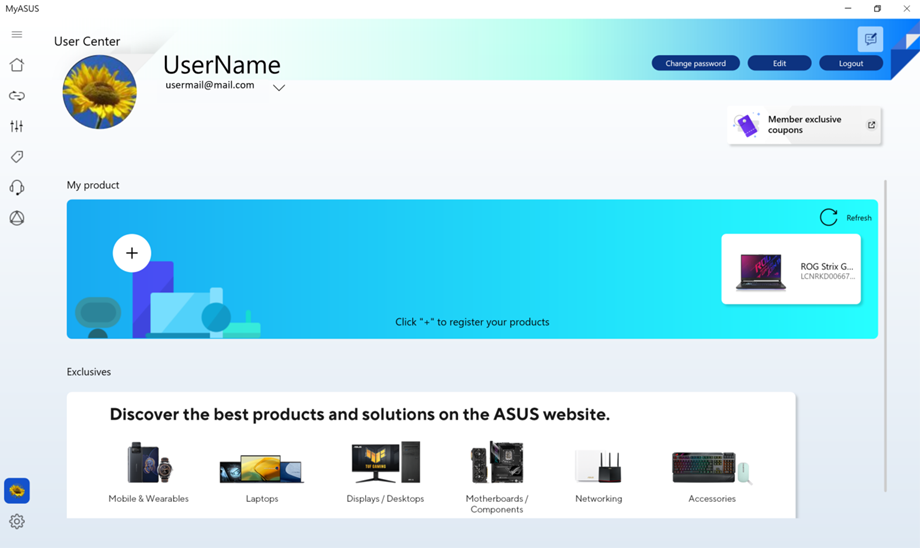Click the 'User Center' page title
920x548 pixels.
(x=87, y=41)
